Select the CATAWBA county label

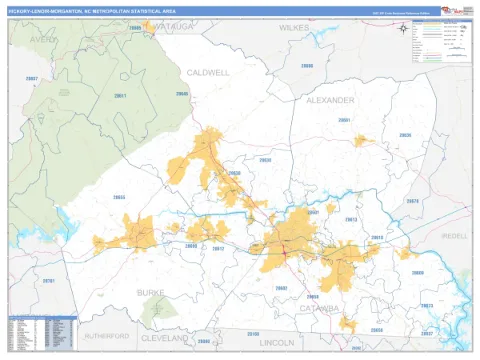(319, 308)
